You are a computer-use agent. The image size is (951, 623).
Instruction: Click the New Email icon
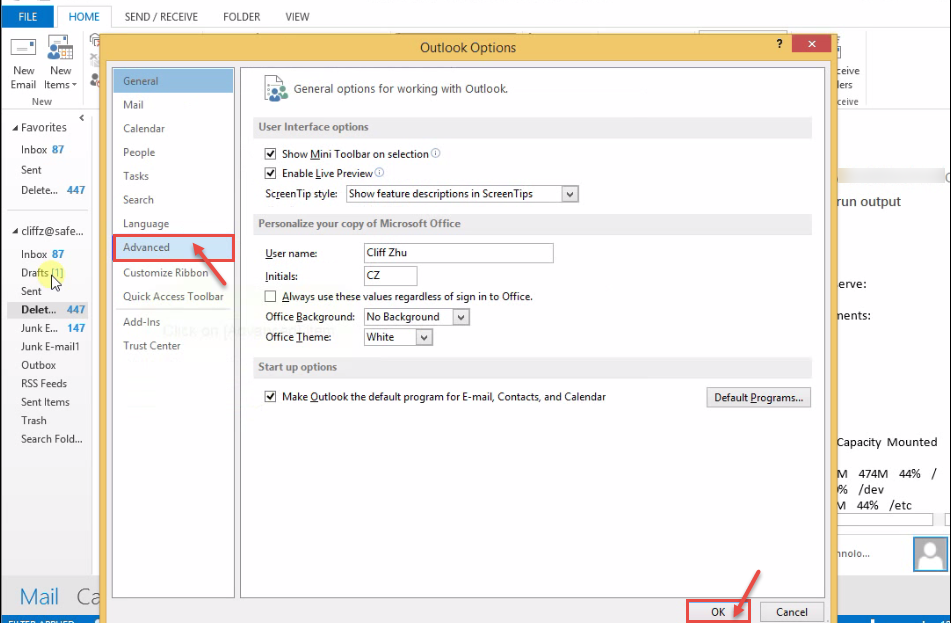point(23,64)
